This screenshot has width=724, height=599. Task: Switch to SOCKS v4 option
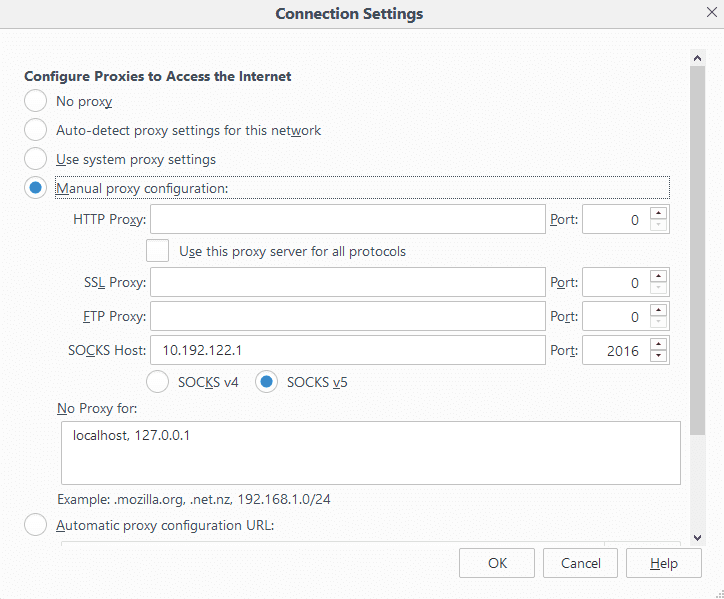click(158, 382)
